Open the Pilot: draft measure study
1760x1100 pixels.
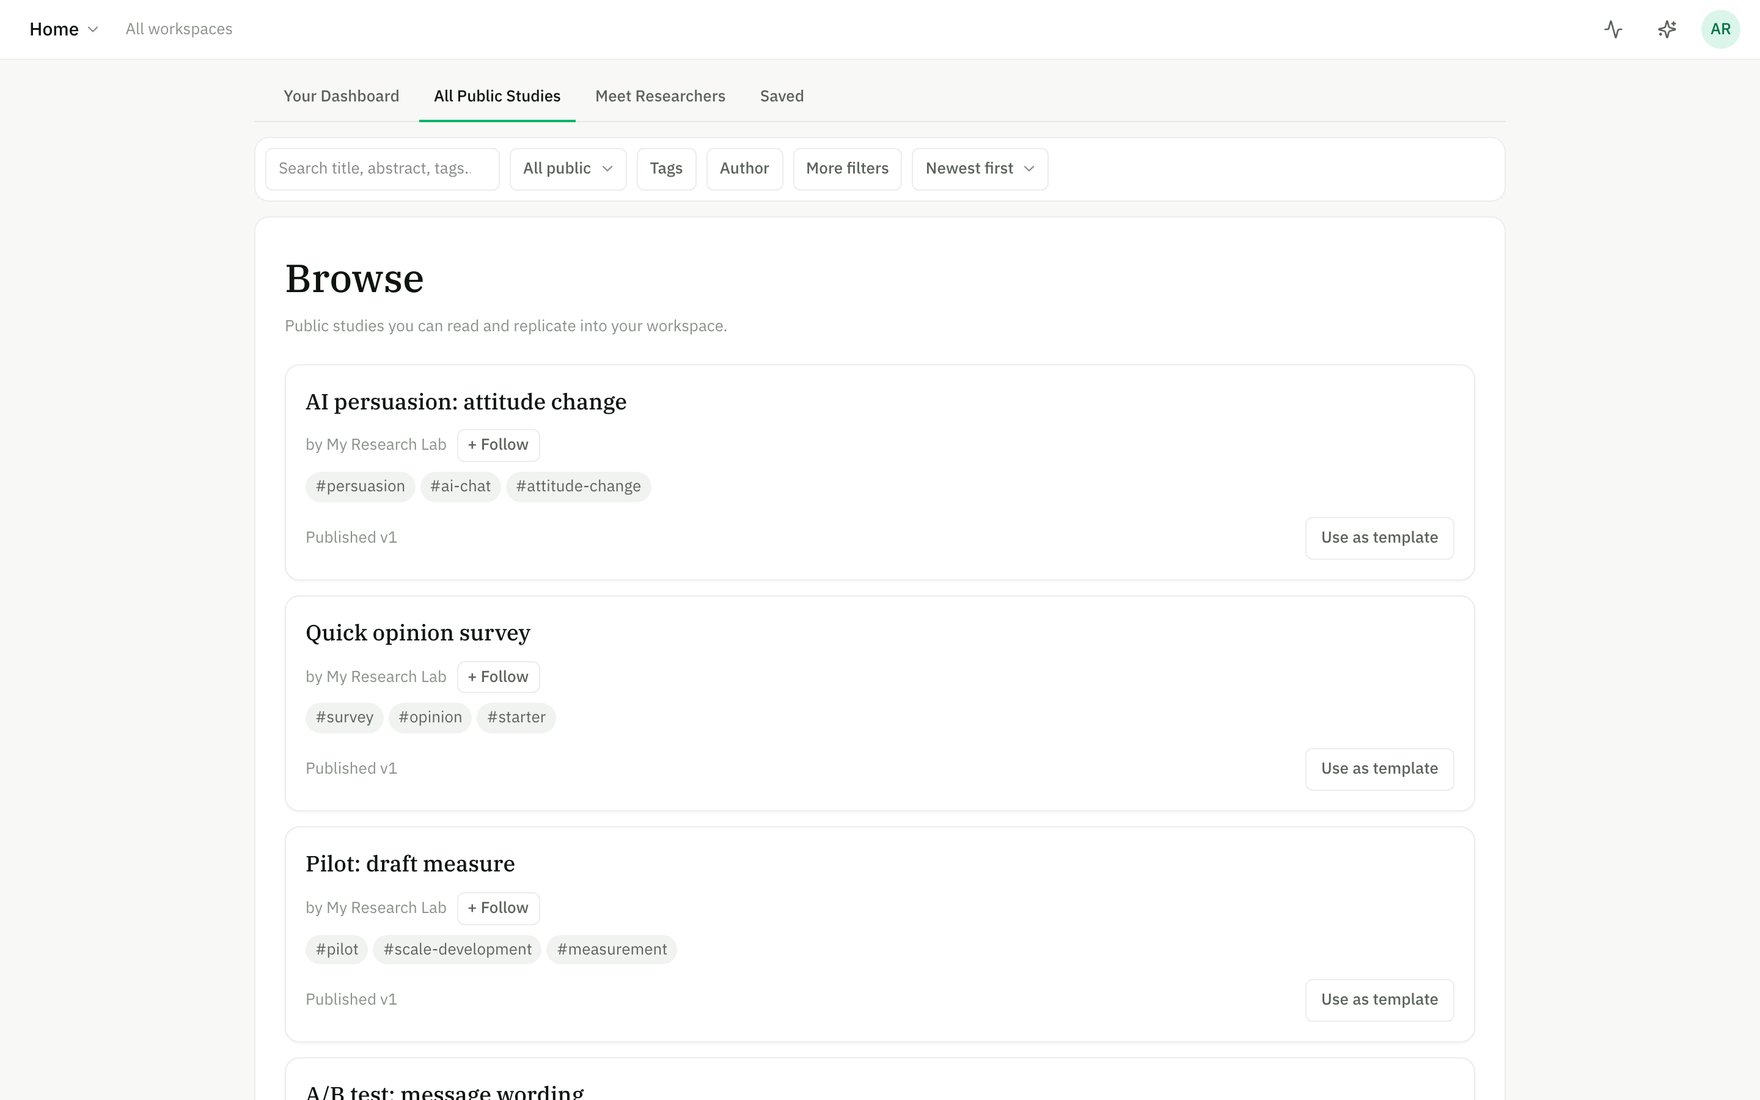coord(410,864)
